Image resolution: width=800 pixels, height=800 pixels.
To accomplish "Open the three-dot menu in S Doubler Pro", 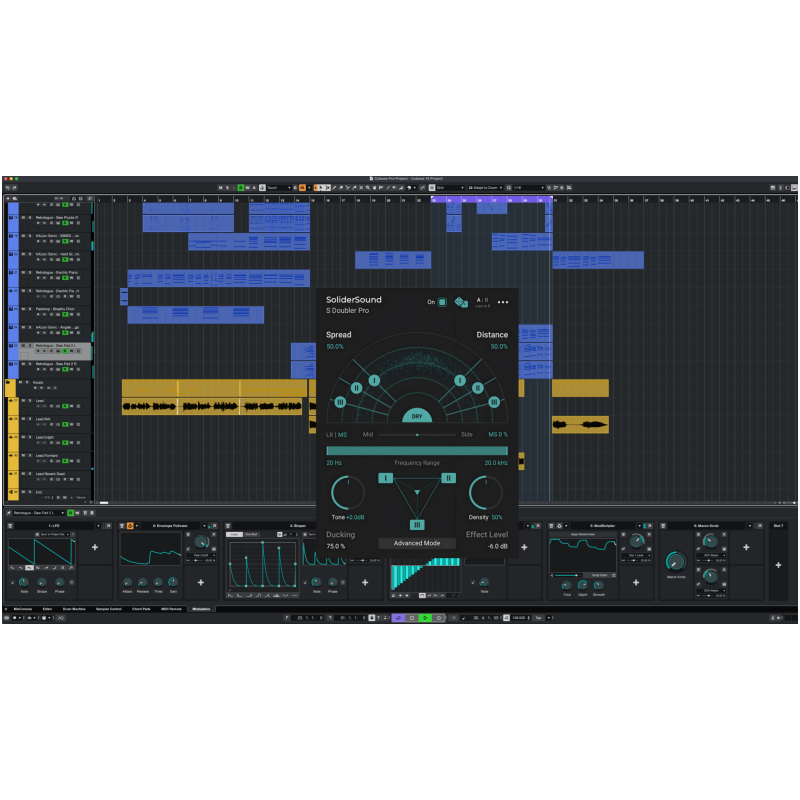I will pos(503,302).
